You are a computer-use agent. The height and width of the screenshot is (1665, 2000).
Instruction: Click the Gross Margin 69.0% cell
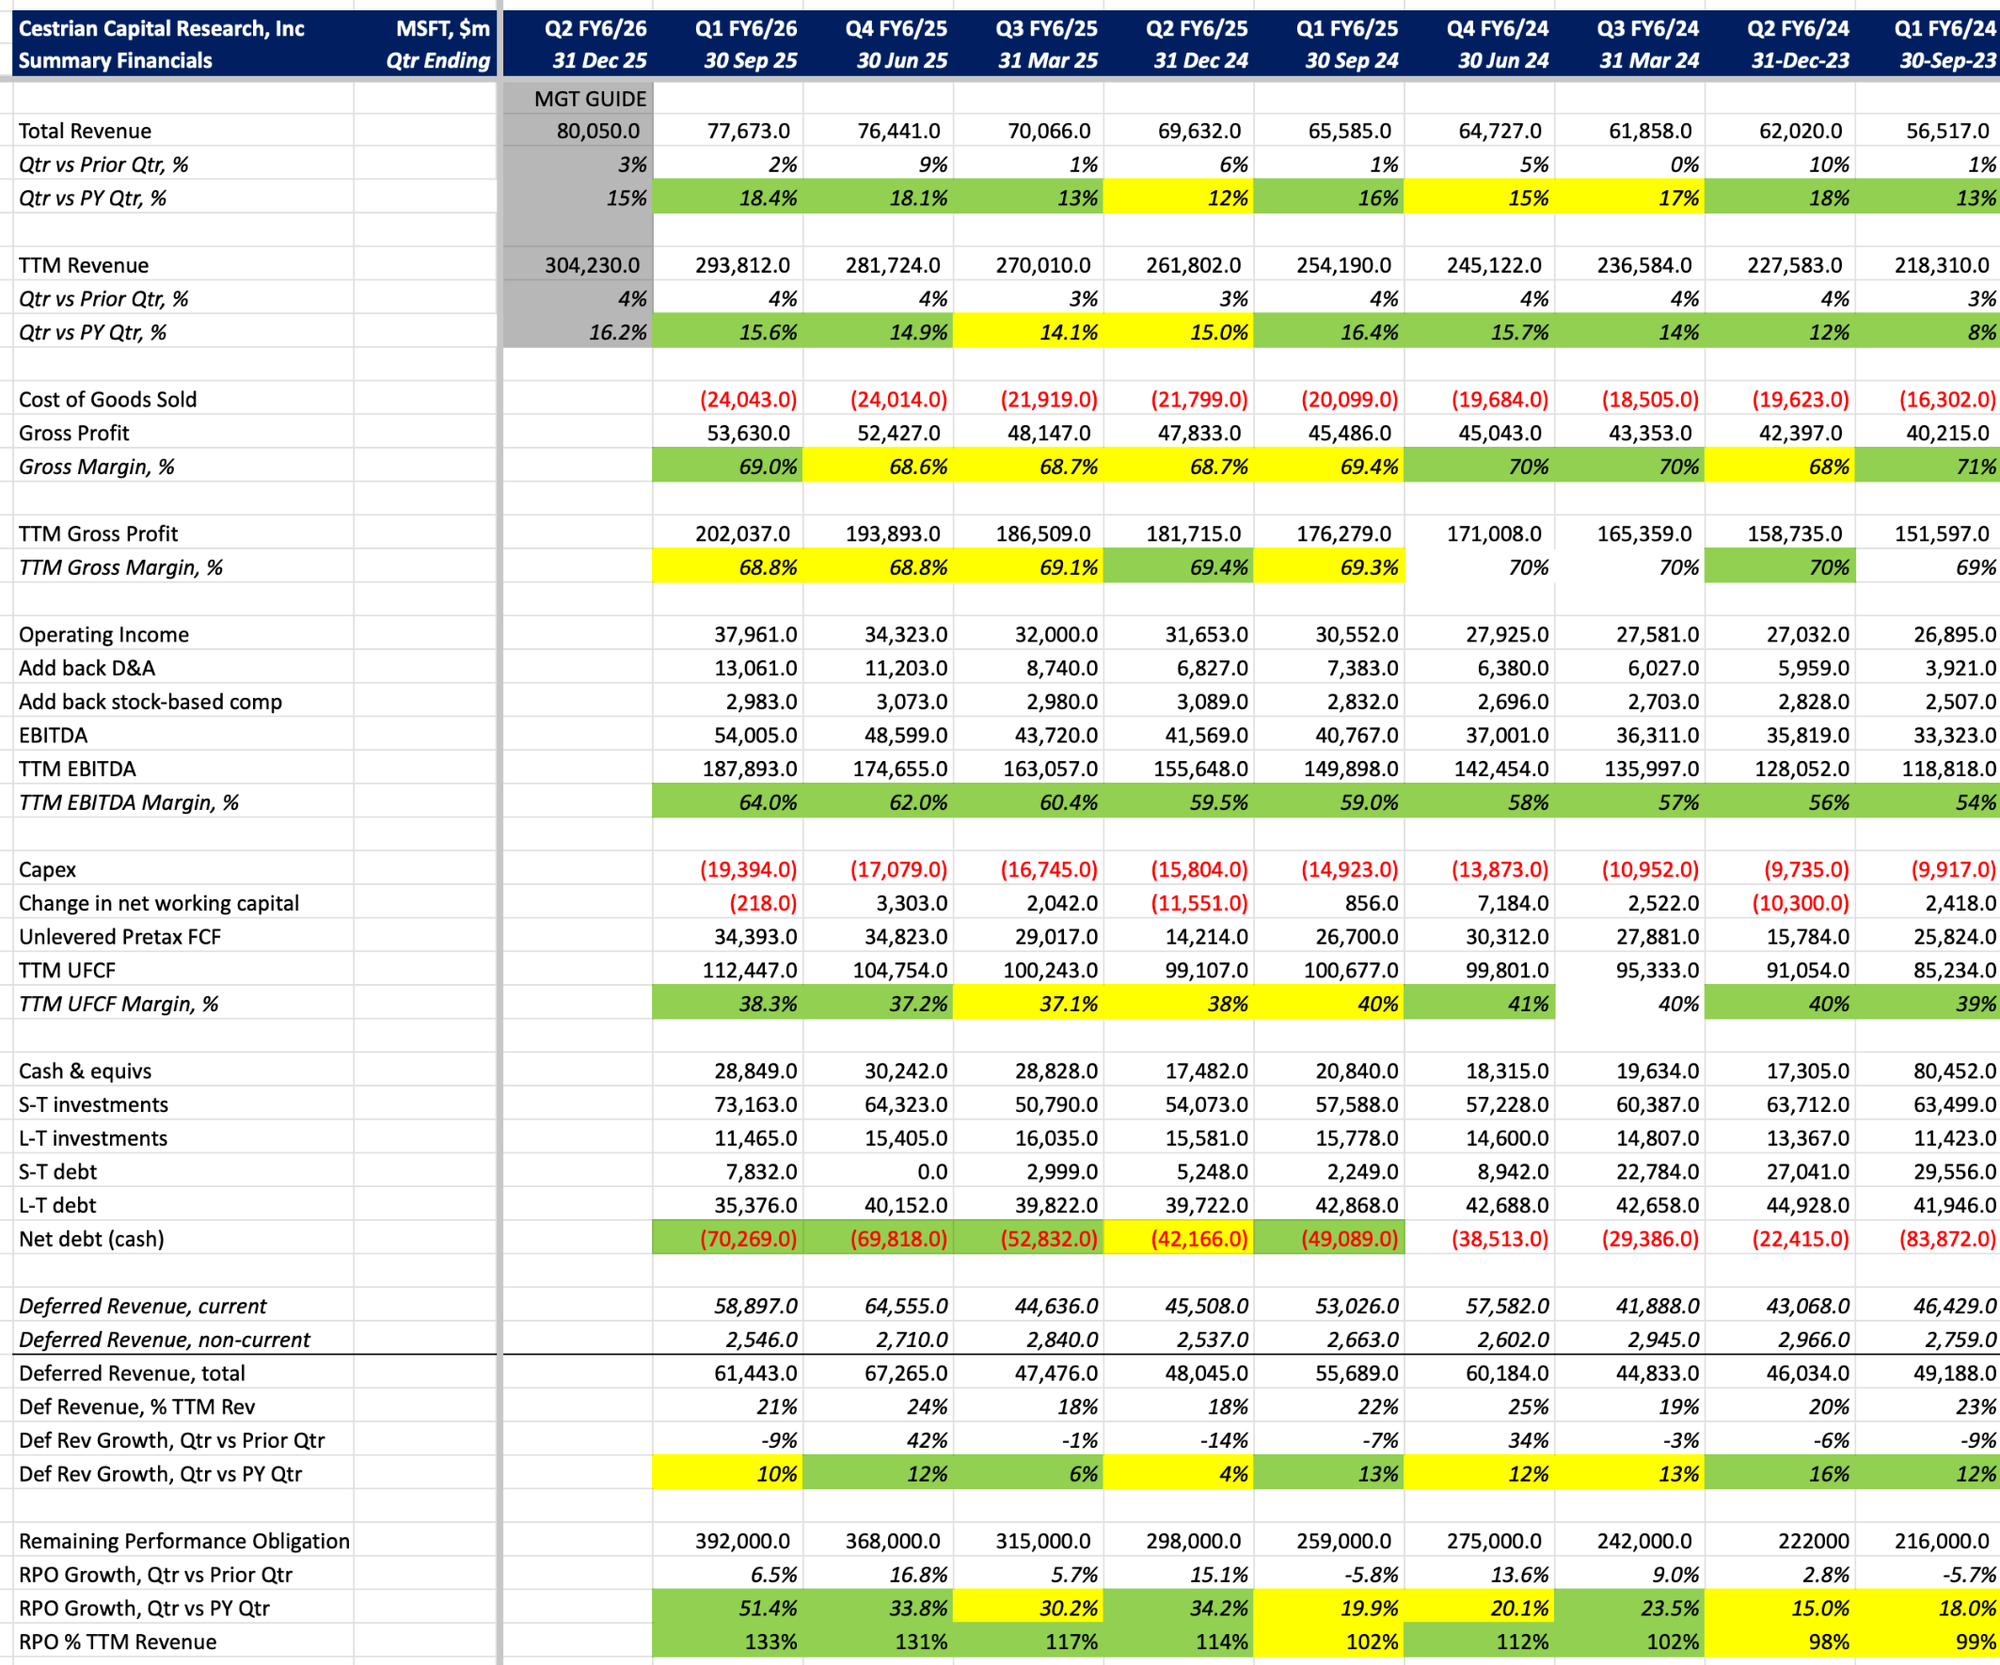[766, 466]
